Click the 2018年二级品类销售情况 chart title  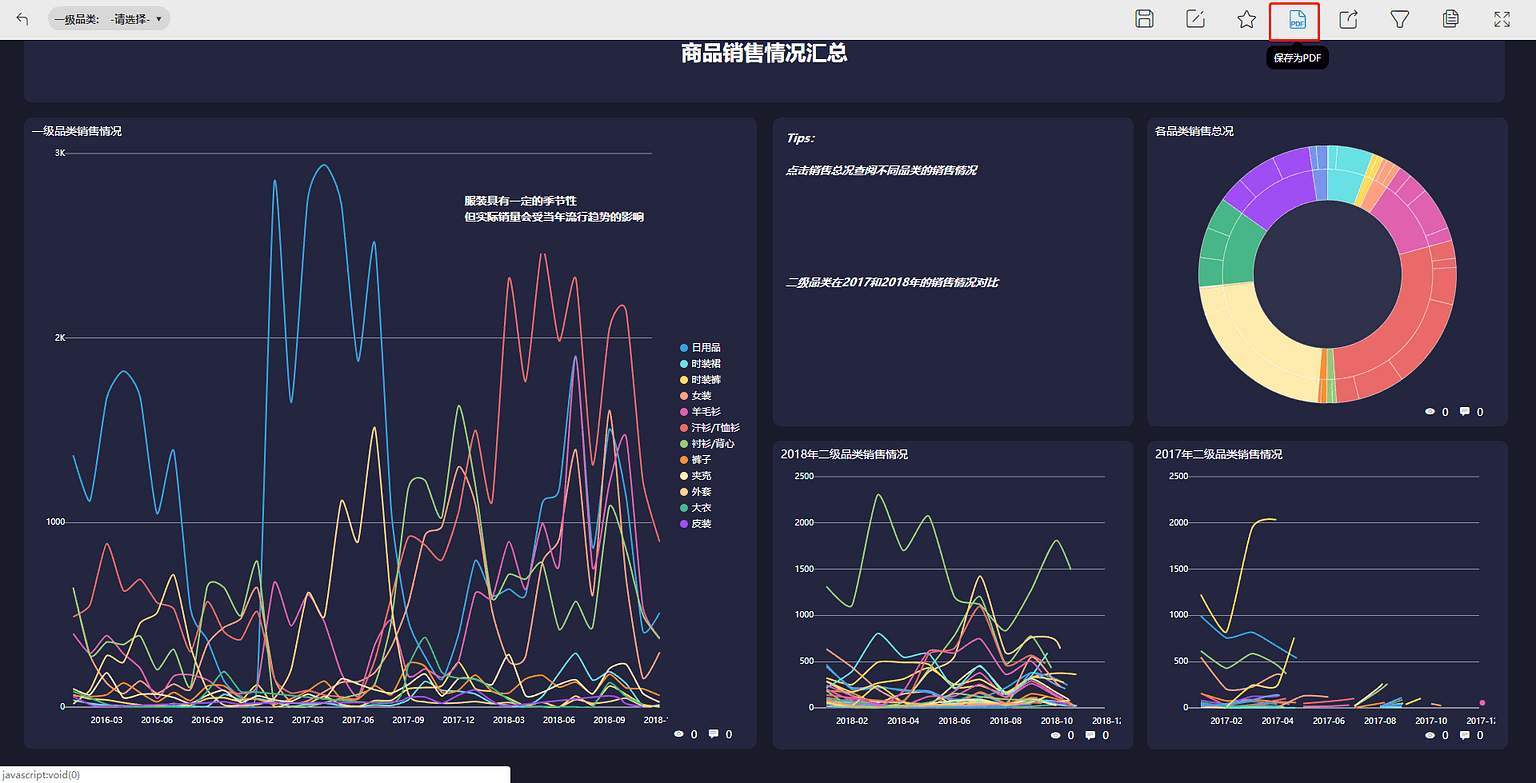[x=844, y=454]
